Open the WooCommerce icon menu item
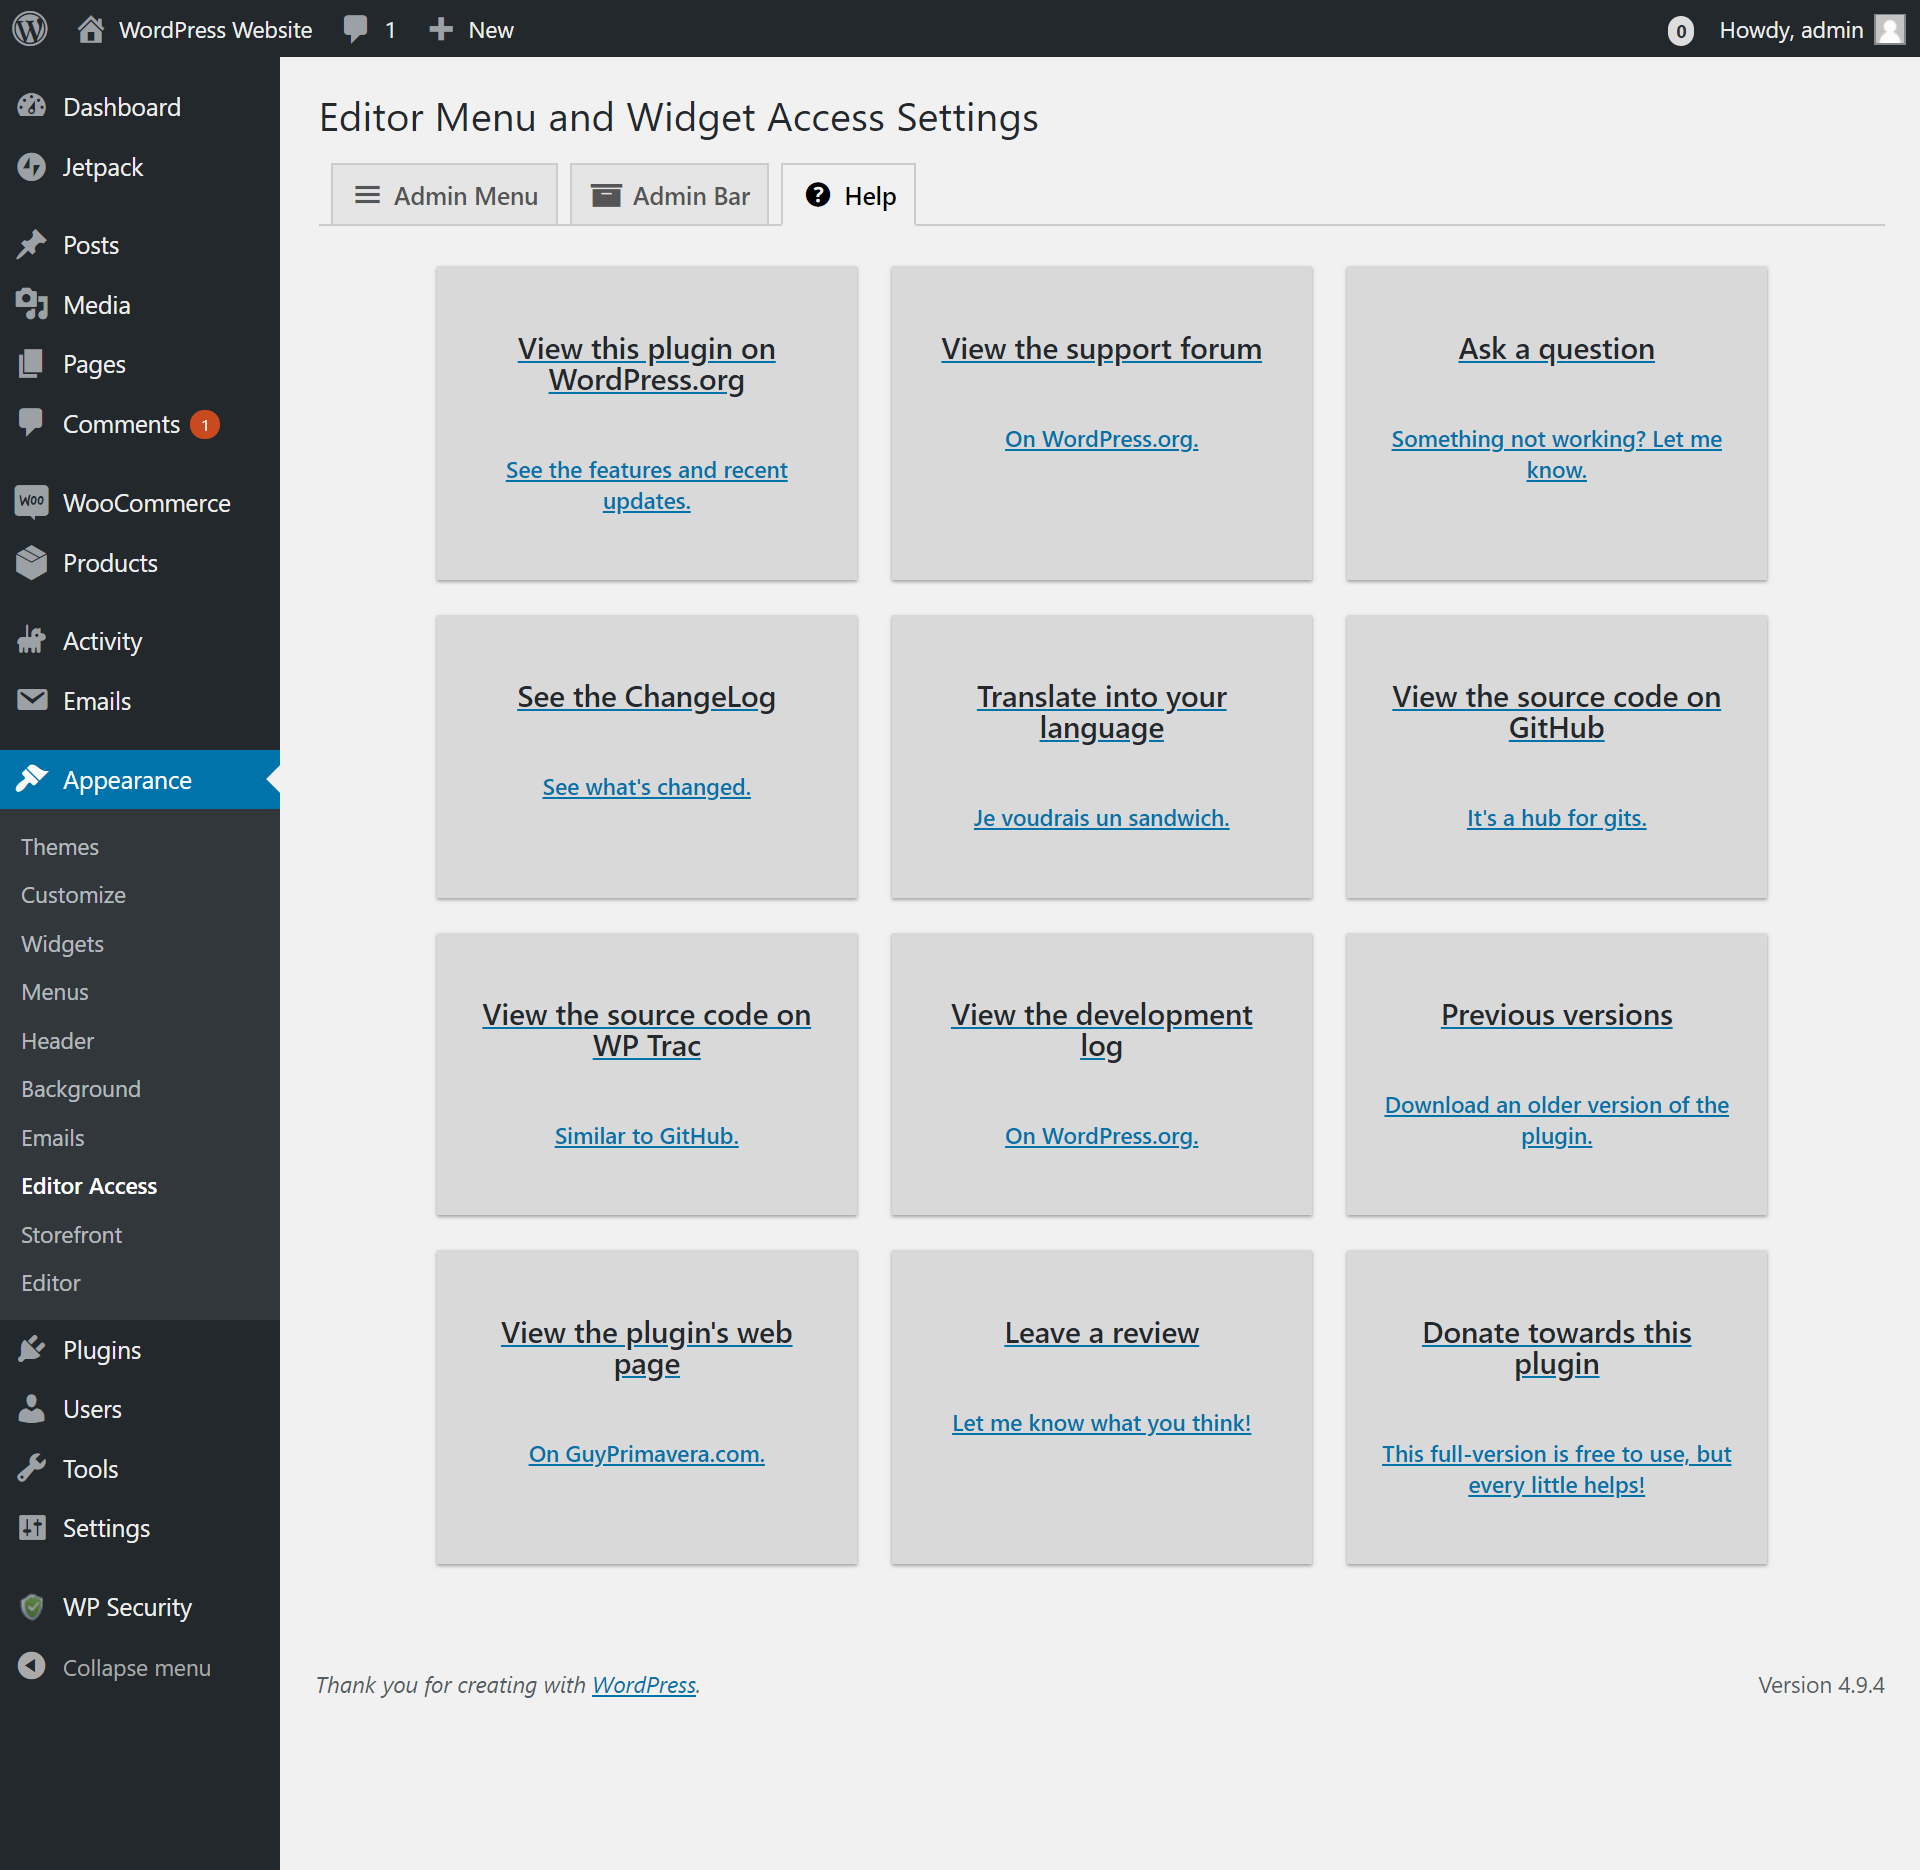Image resolution: width=1920 pixels, height=1870 pixels. click(x=32, y=502)
